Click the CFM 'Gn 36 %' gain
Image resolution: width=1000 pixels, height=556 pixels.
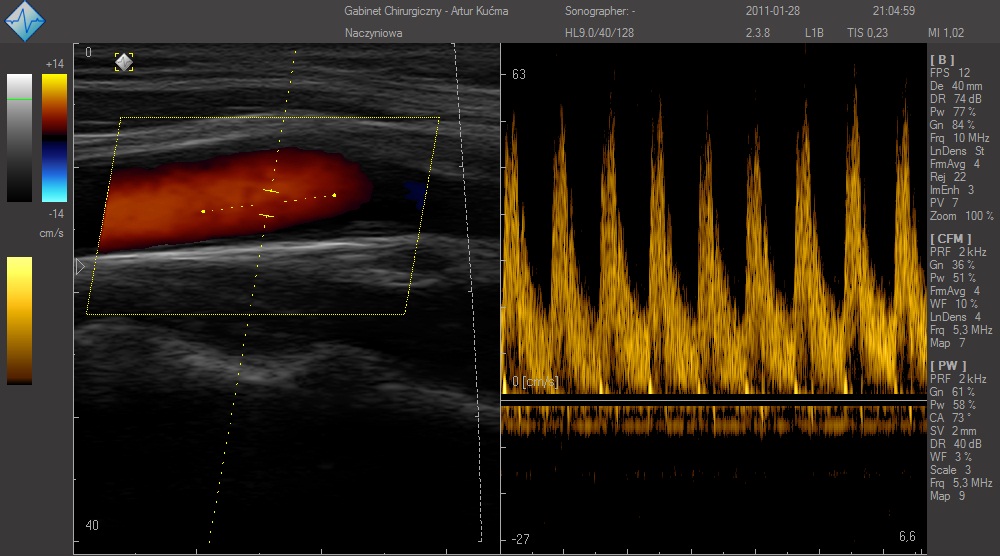pyautogui.click(x=952, y=265)
